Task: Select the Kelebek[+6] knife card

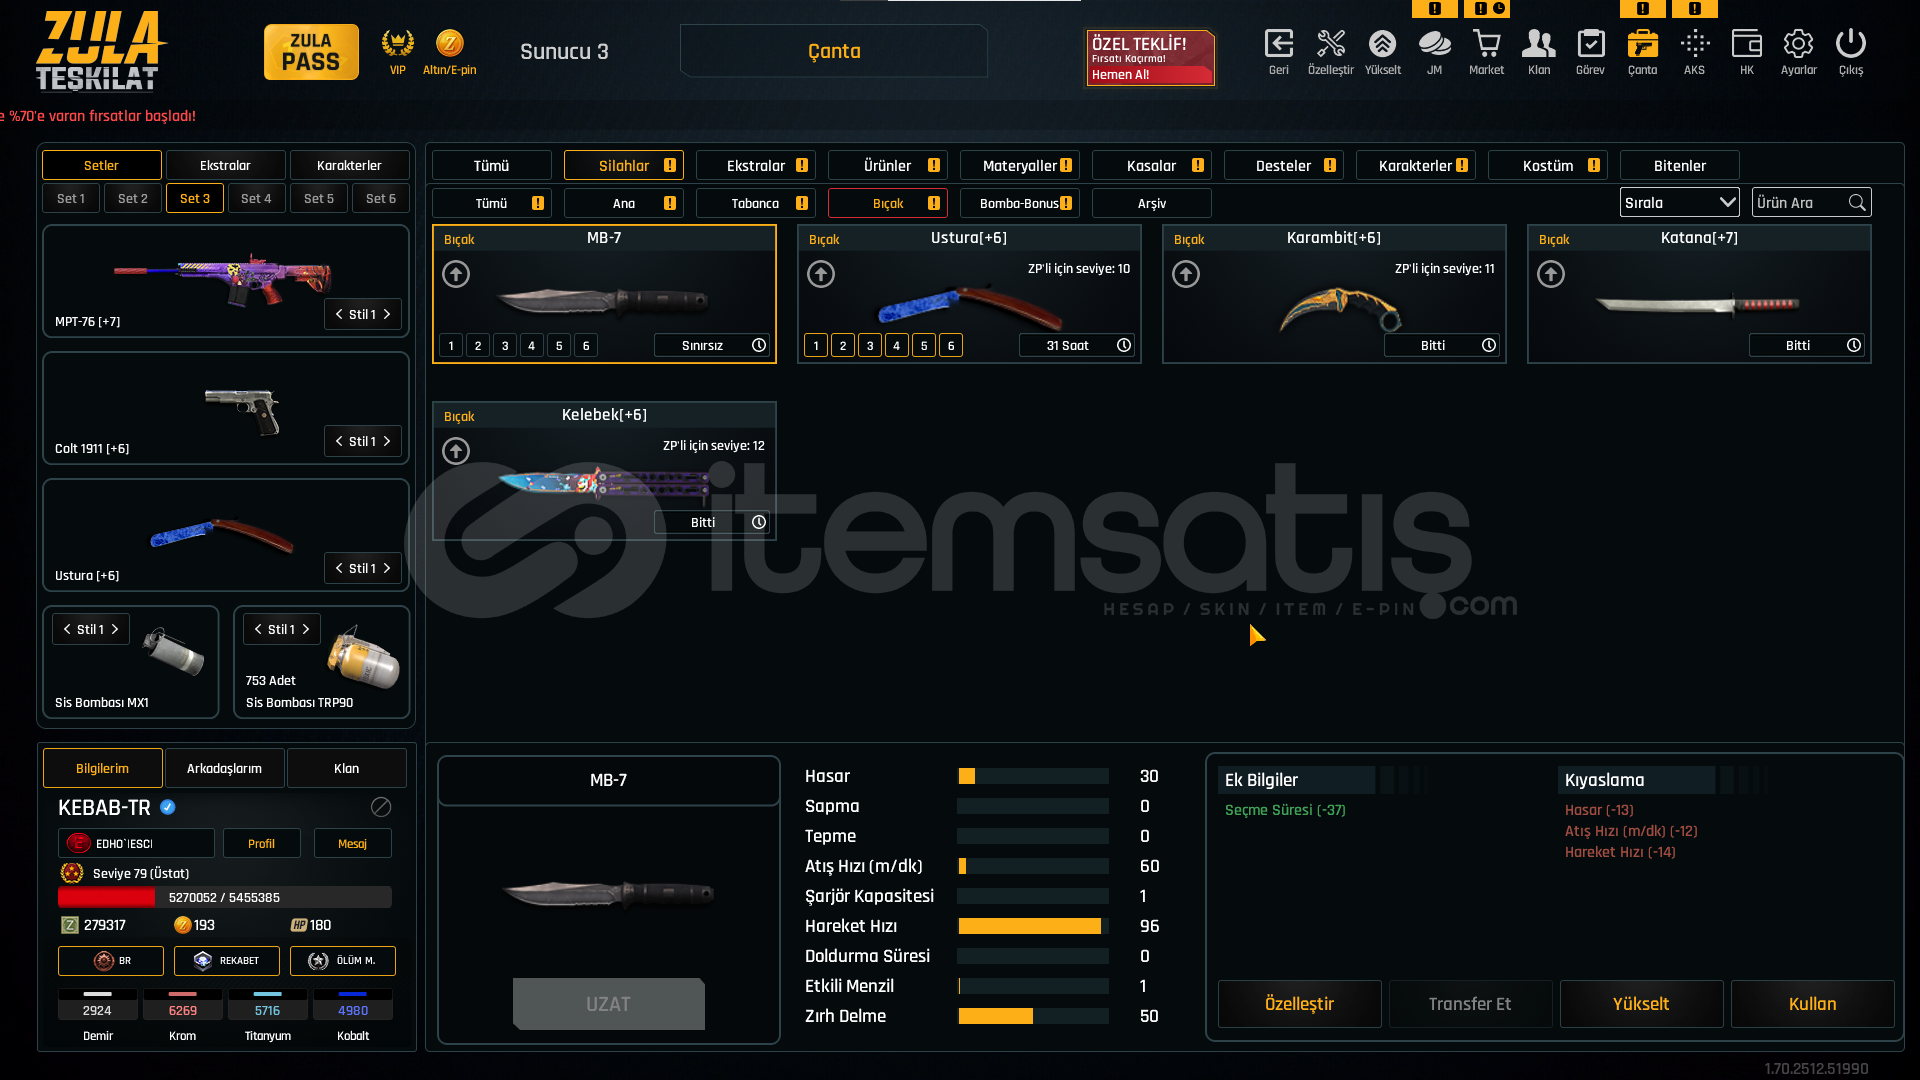Action: click(604, 471)
